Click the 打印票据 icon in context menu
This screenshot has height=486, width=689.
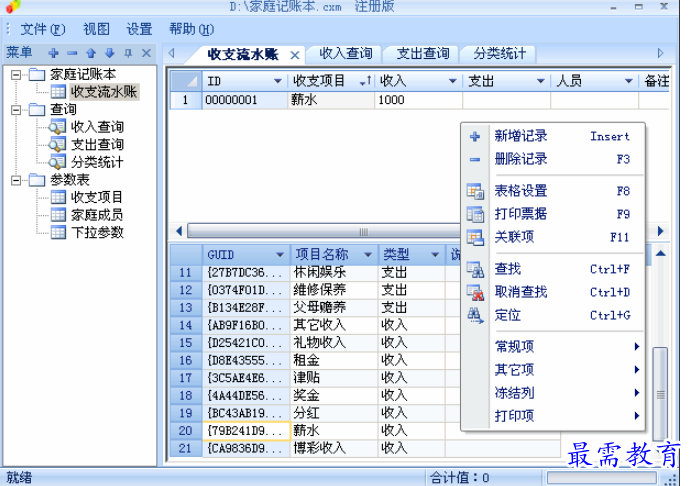[x=475, y=214]
